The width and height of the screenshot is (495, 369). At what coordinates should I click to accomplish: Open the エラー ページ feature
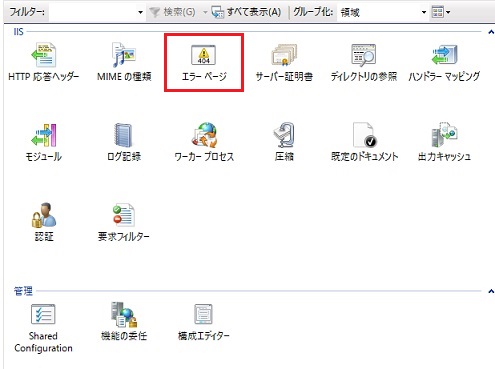204,62
